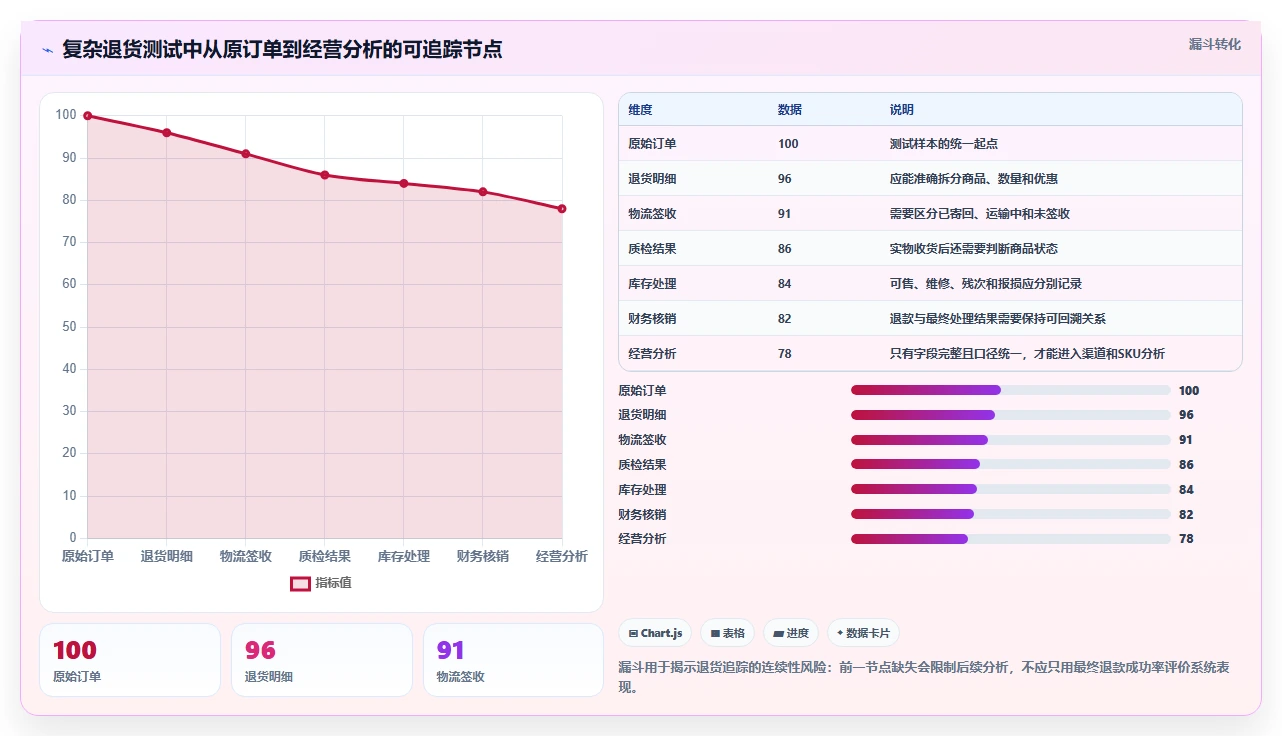Click the 说明 column header
Screen dimensions: 1282x736
click(1061, 110)
